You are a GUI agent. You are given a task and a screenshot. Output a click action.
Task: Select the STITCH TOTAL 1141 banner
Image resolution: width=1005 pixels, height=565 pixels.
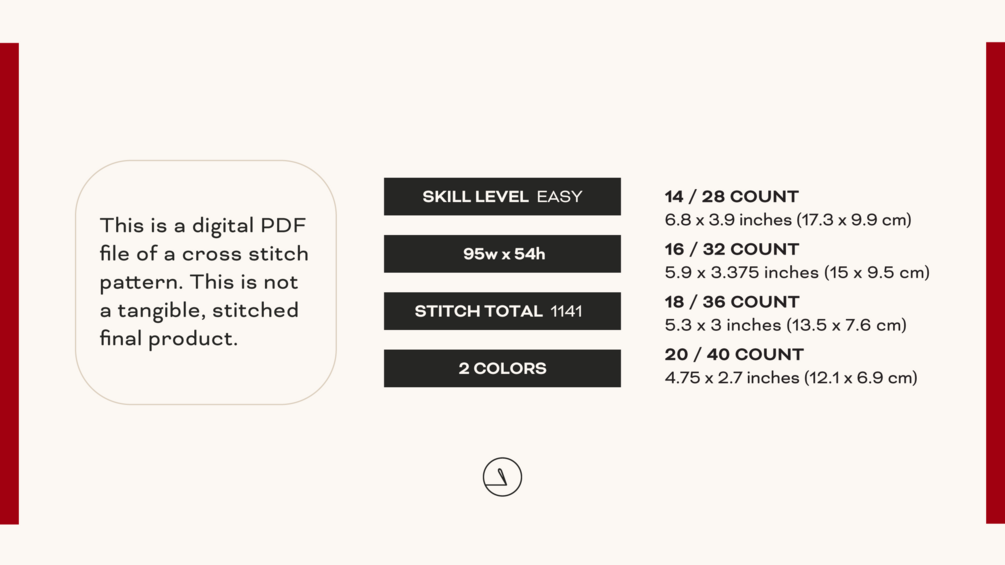coord(502,311)
